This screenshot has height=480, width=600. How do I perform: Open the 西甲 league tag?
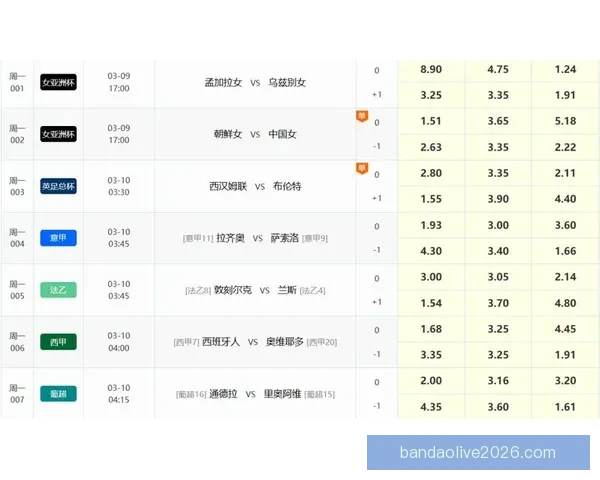(x=58, y=342)
